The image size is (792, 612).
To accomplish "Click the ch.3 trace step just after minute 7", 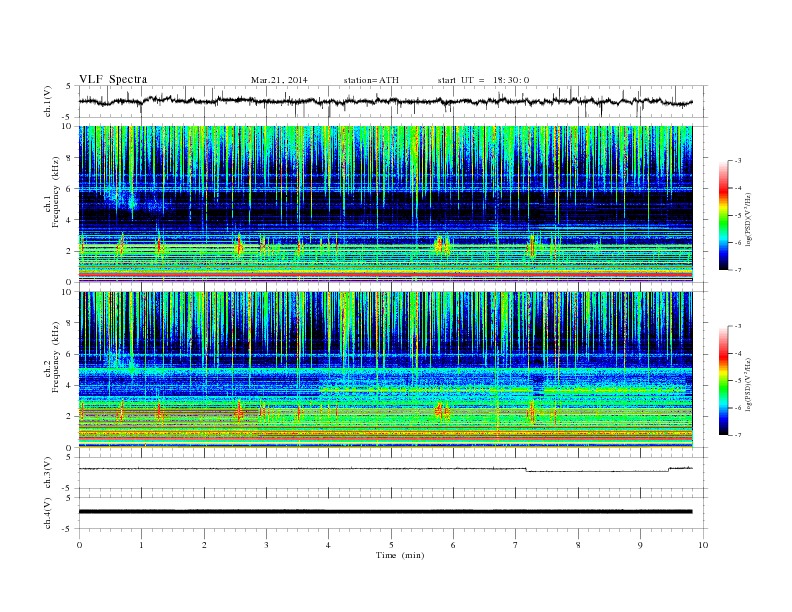I will (526, 470).
